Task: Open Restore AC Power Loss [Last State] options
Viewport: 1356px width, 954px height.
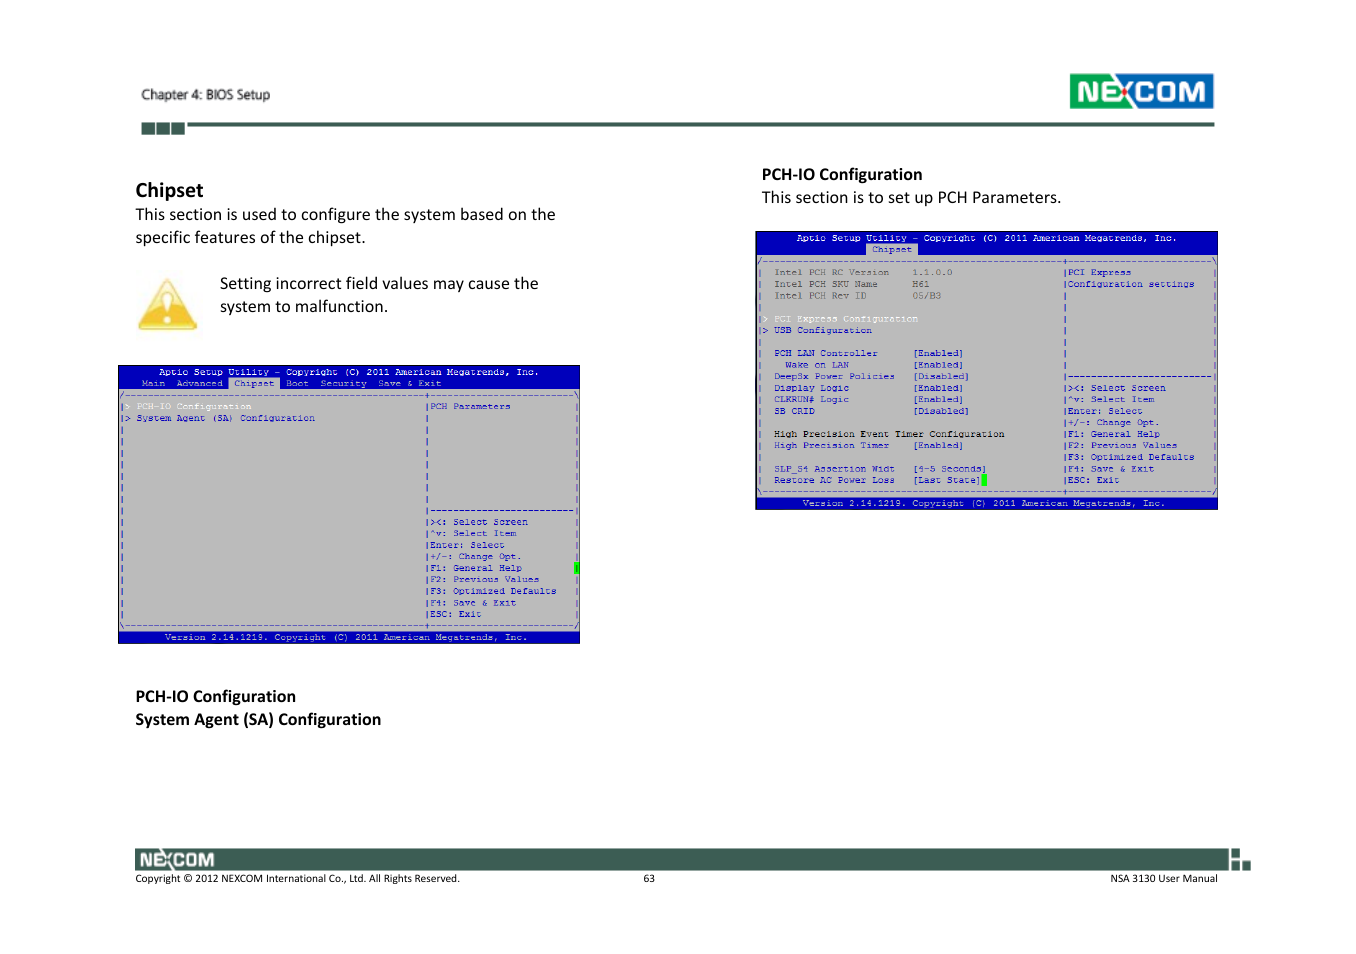Action: pyautogui.click(x=947, y=481)
